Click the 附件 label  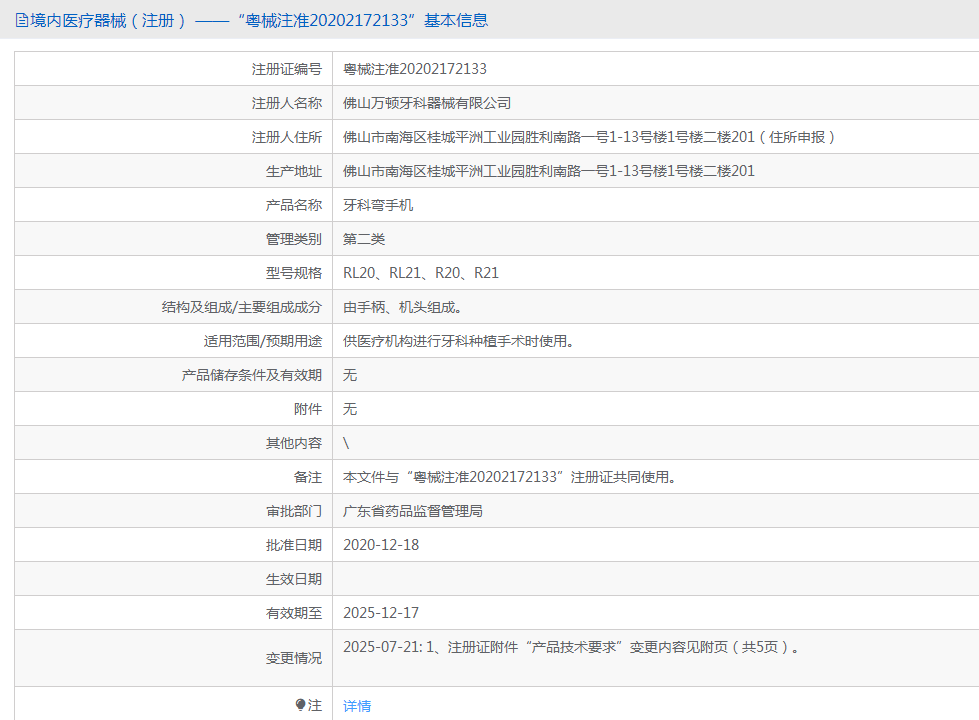point(308,409)
